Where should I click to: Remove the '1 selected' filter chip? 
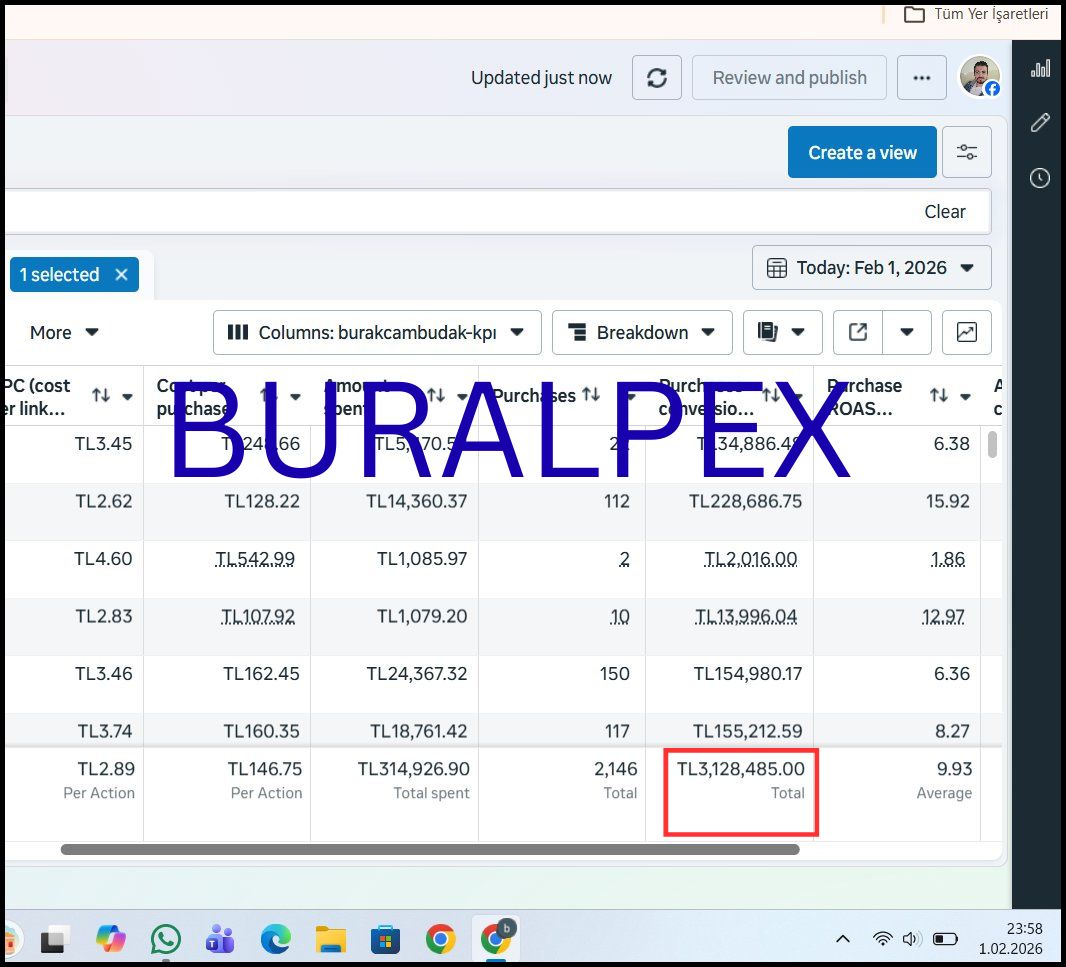(x=121, y=275)
